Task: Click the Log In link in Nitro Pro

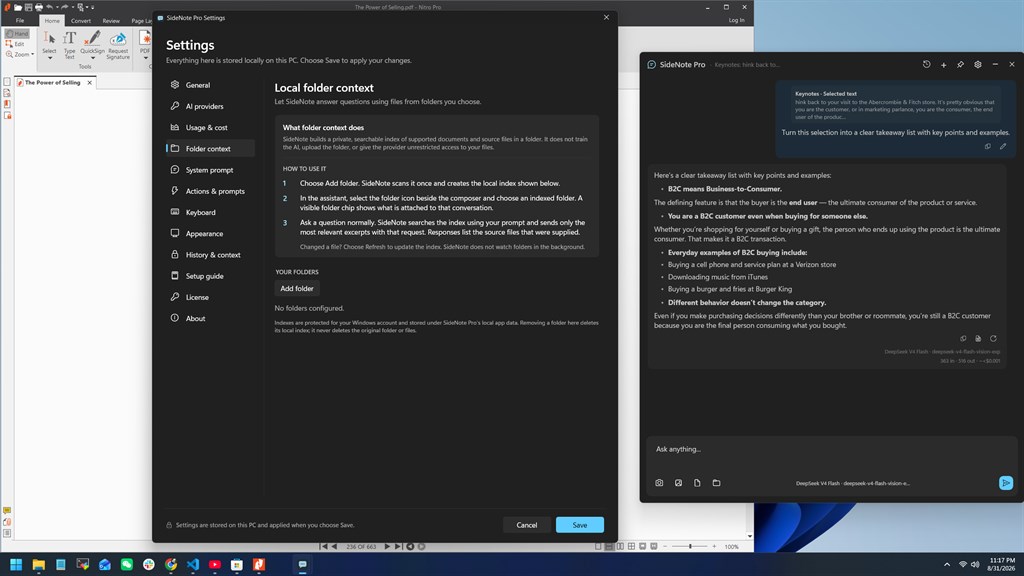Action: (736, 20)
